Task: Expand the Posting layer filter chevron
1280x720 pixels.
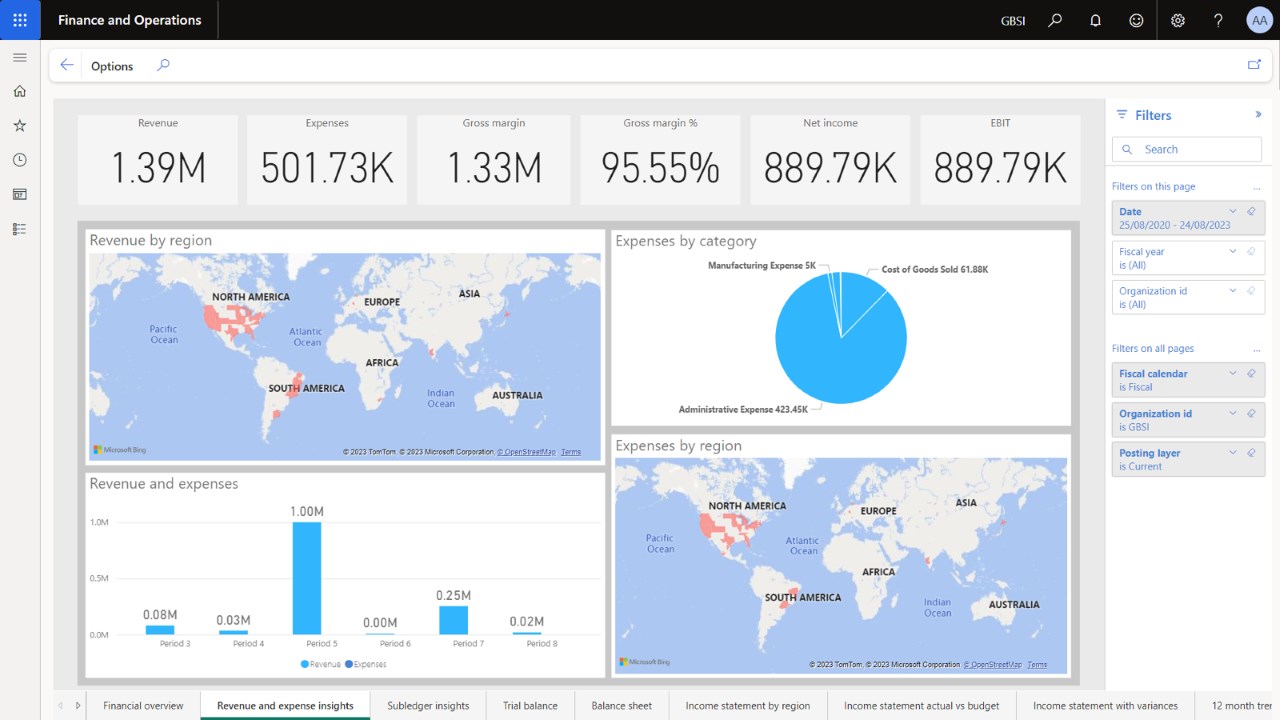Action: coord(1233,453)
